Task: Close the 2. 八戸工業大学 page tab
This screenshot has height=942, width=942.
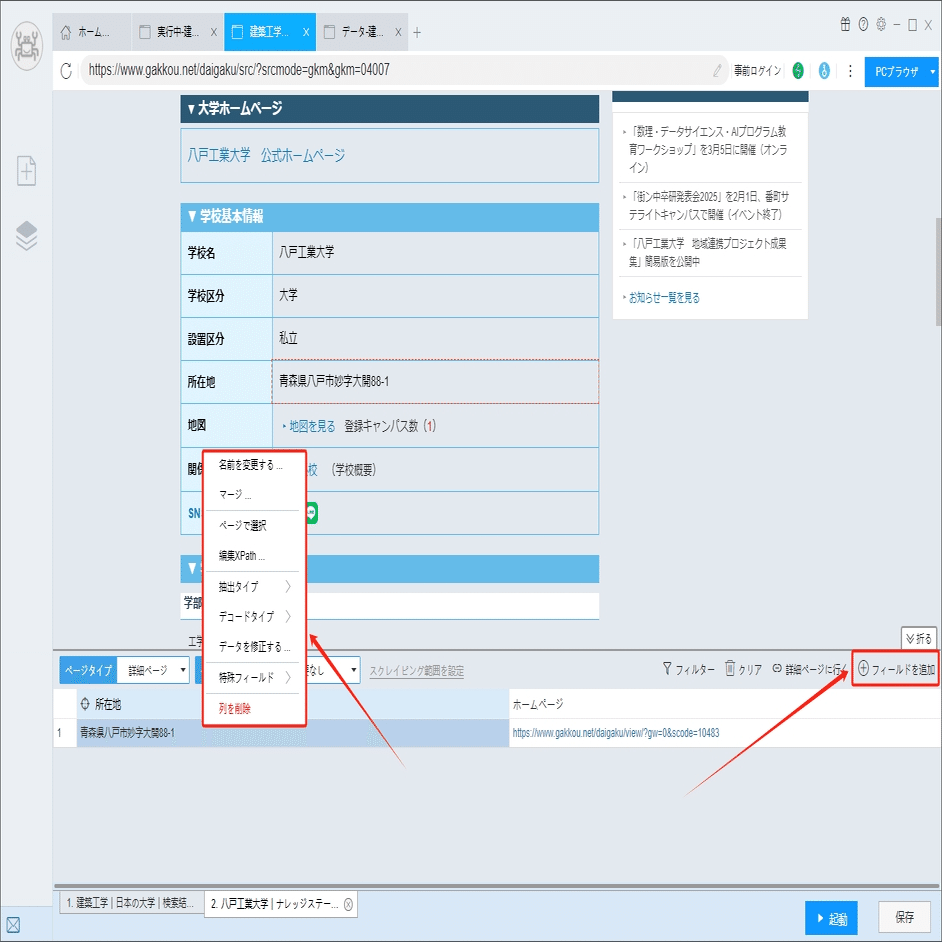Action: point(348,904)
